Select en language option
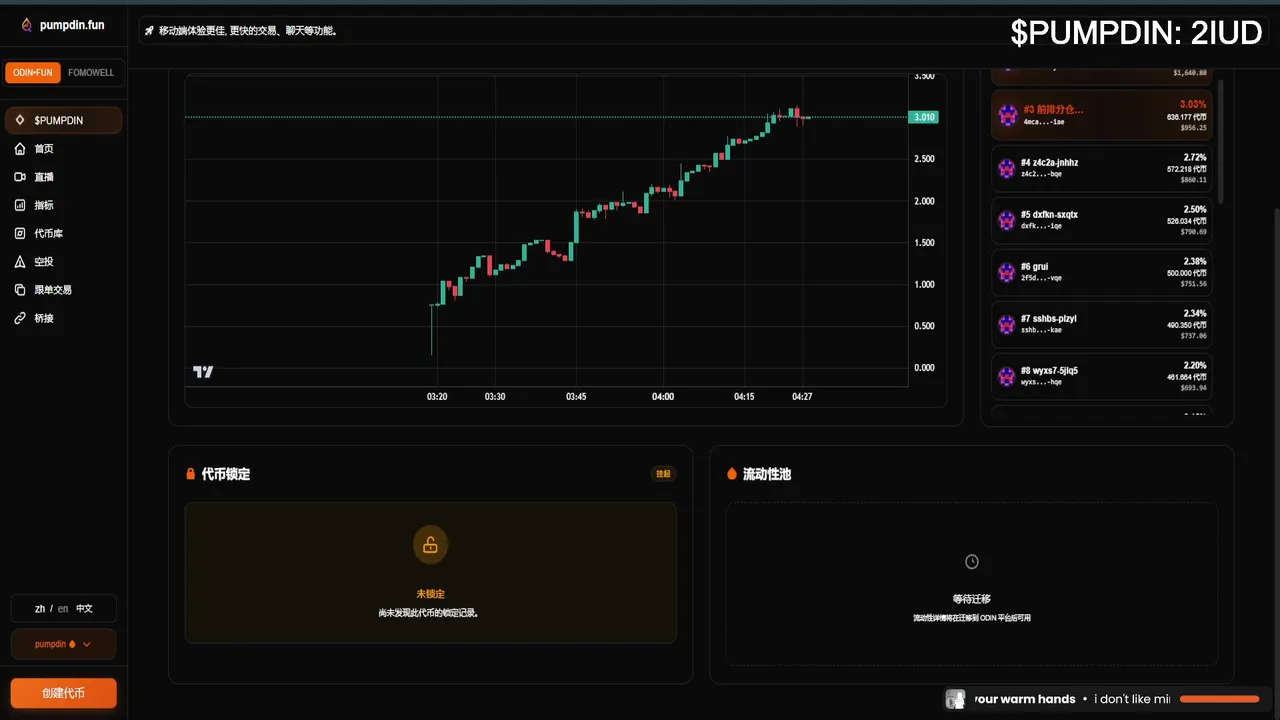1280x720 pixels. pyautogui.click(x=63, y=608)
